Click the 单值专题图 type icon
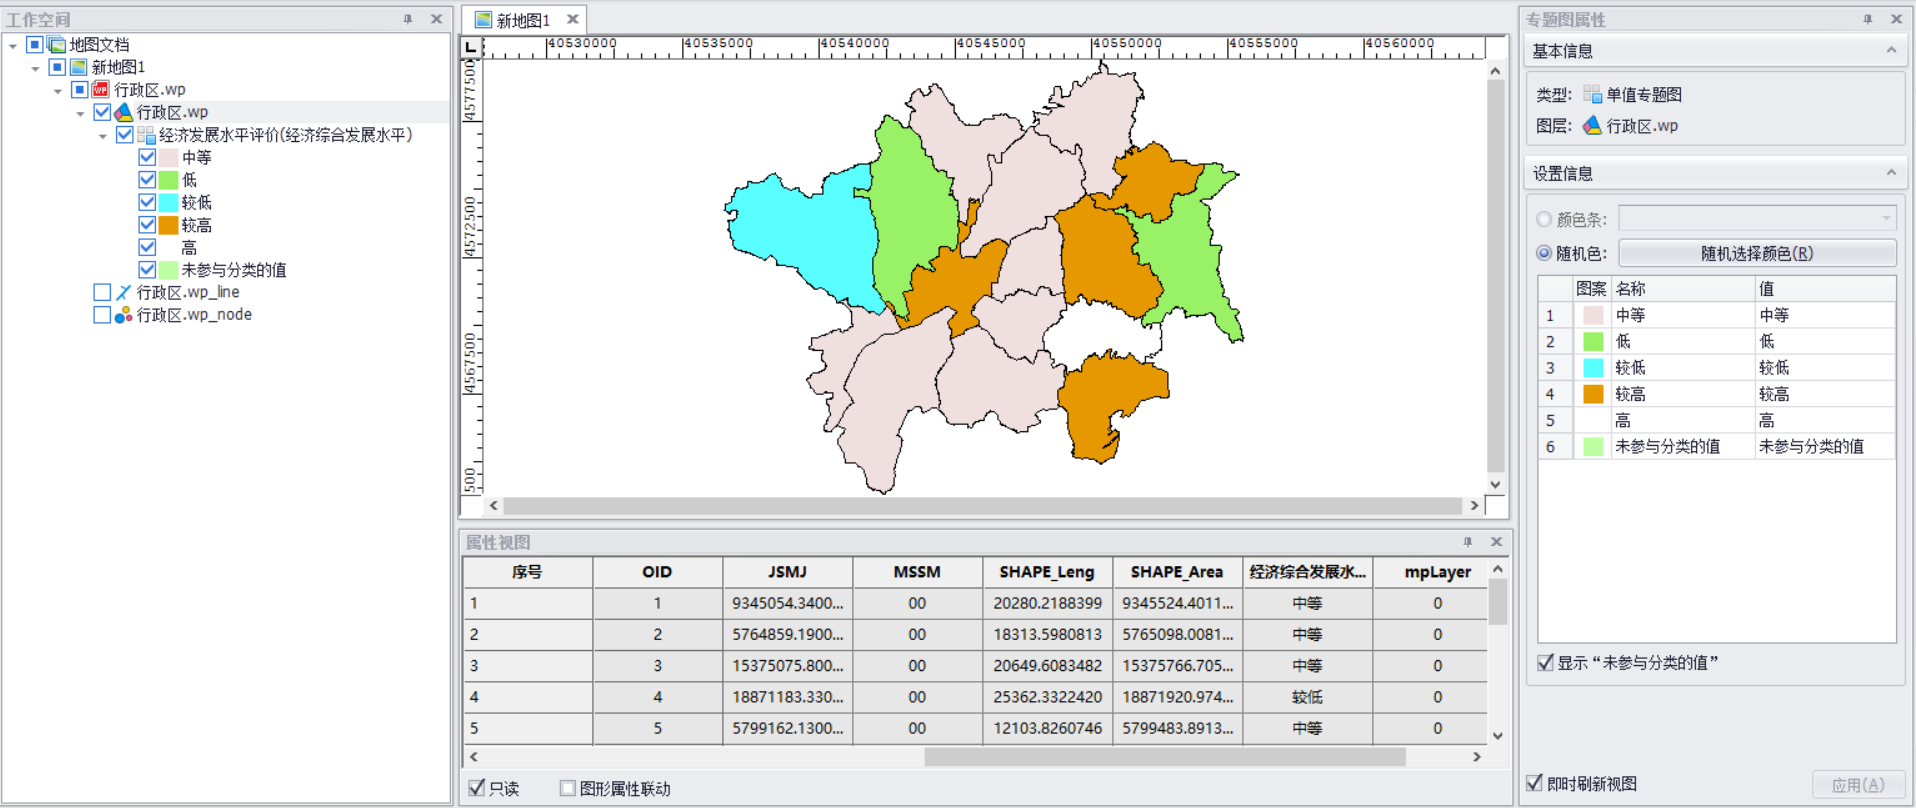Screen dimensions: 1916x808 pos(1593,95)
